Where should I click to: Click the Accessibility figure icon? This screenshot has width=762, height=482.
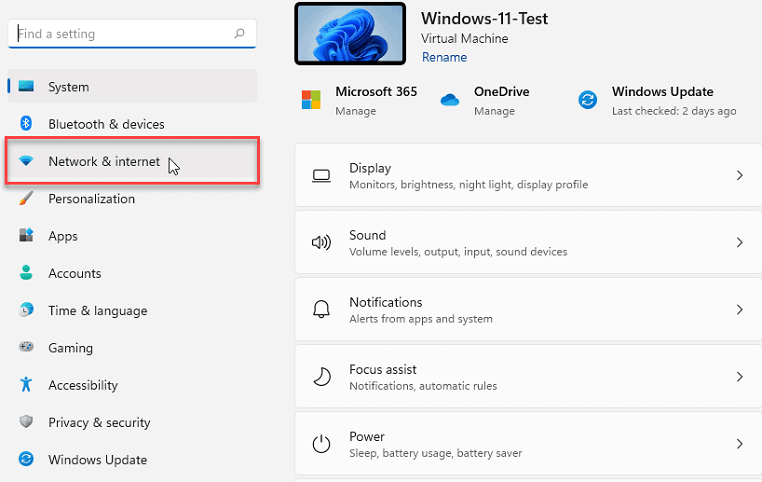click(26, 384)
